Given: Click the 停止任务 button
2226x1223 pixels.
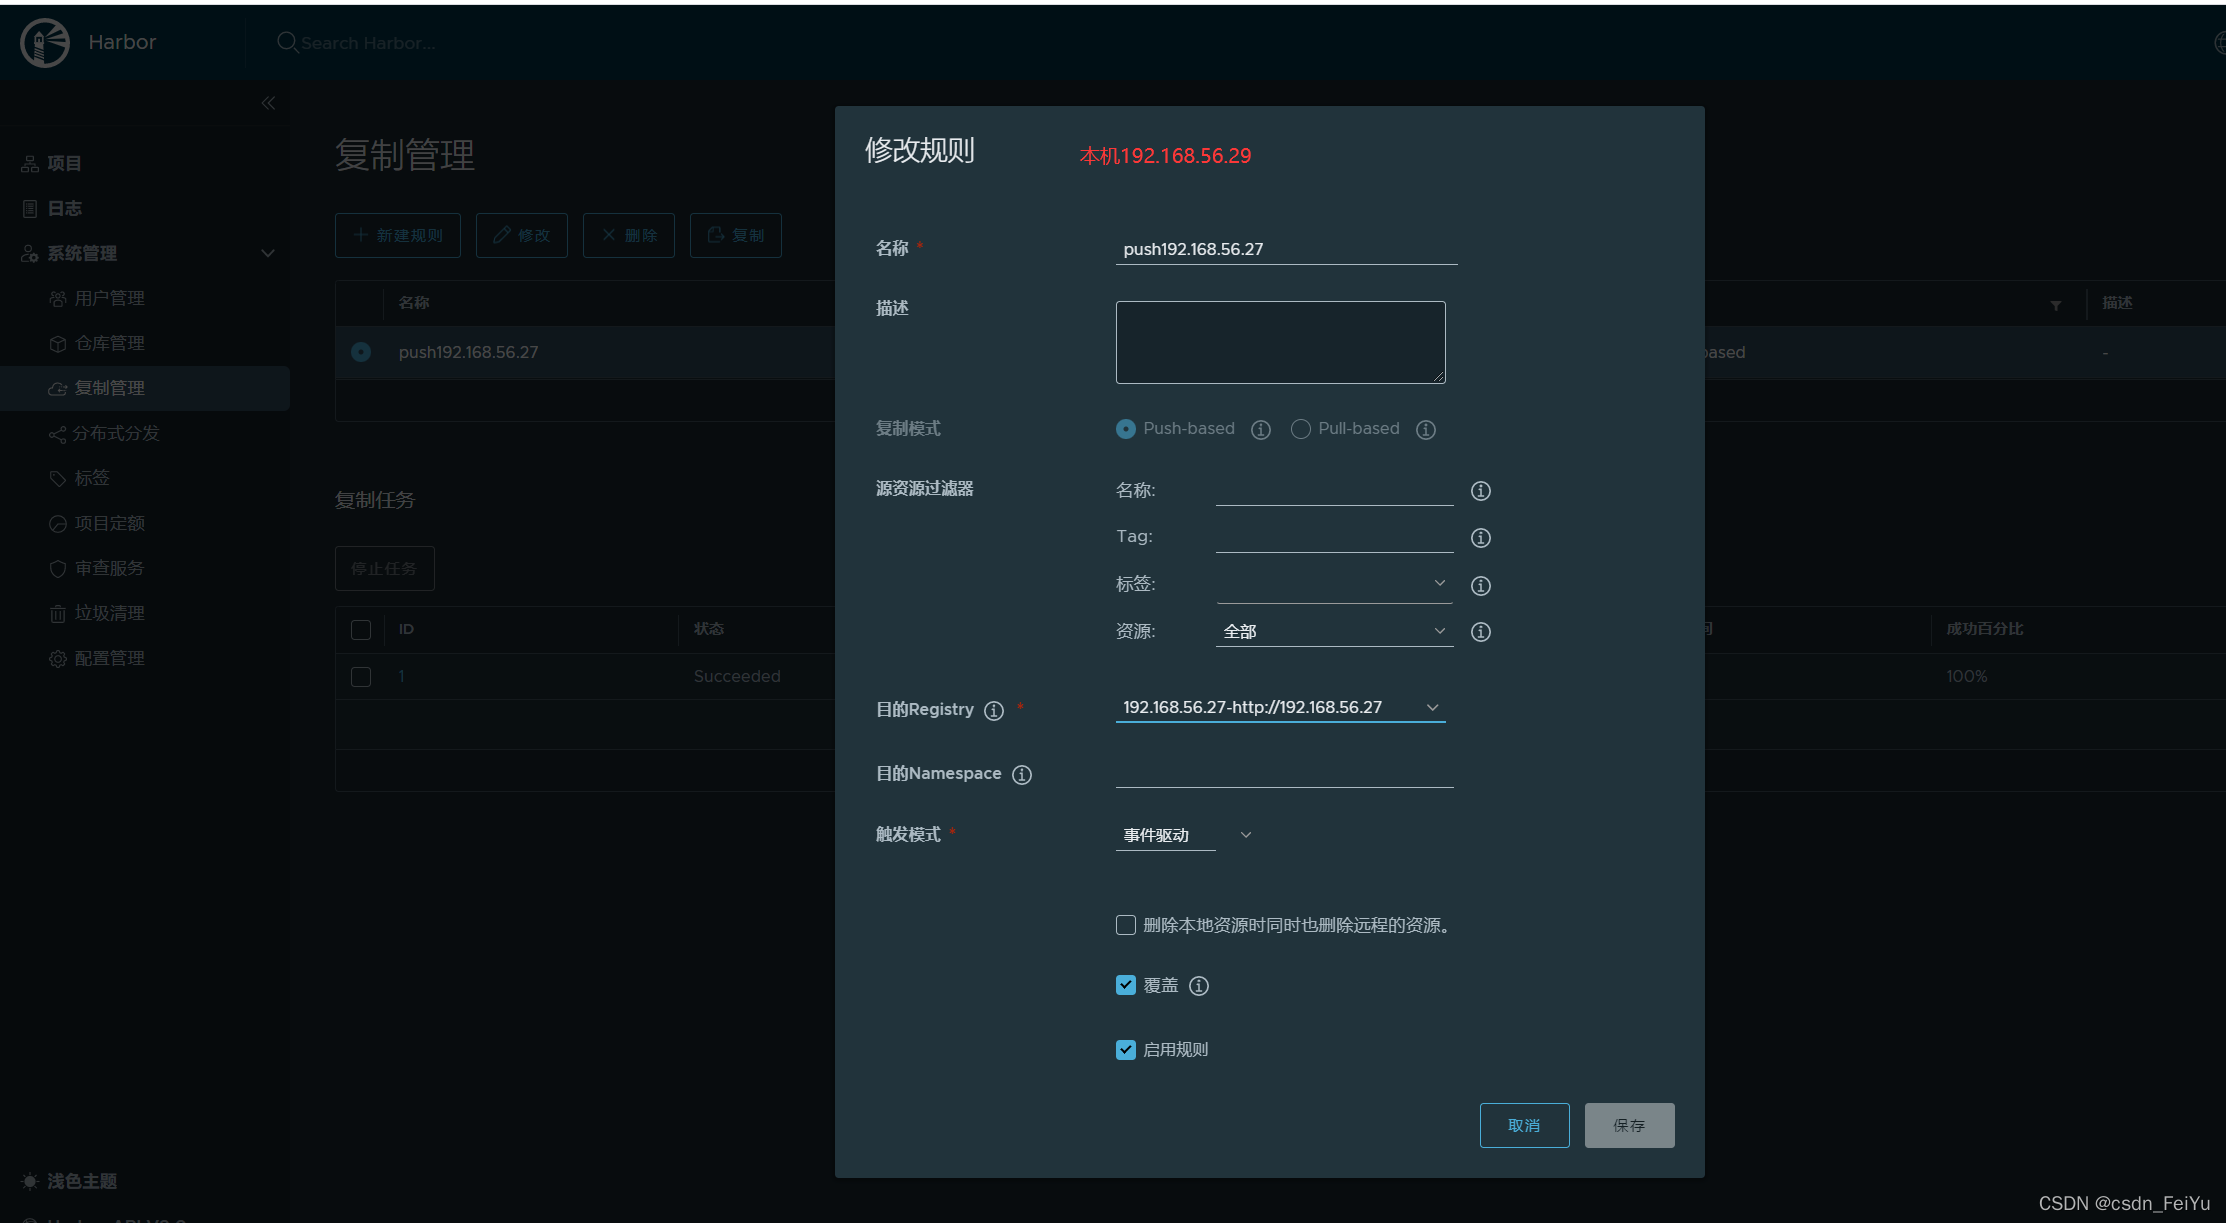Looking at the screenshot, I should pos(385,568).
